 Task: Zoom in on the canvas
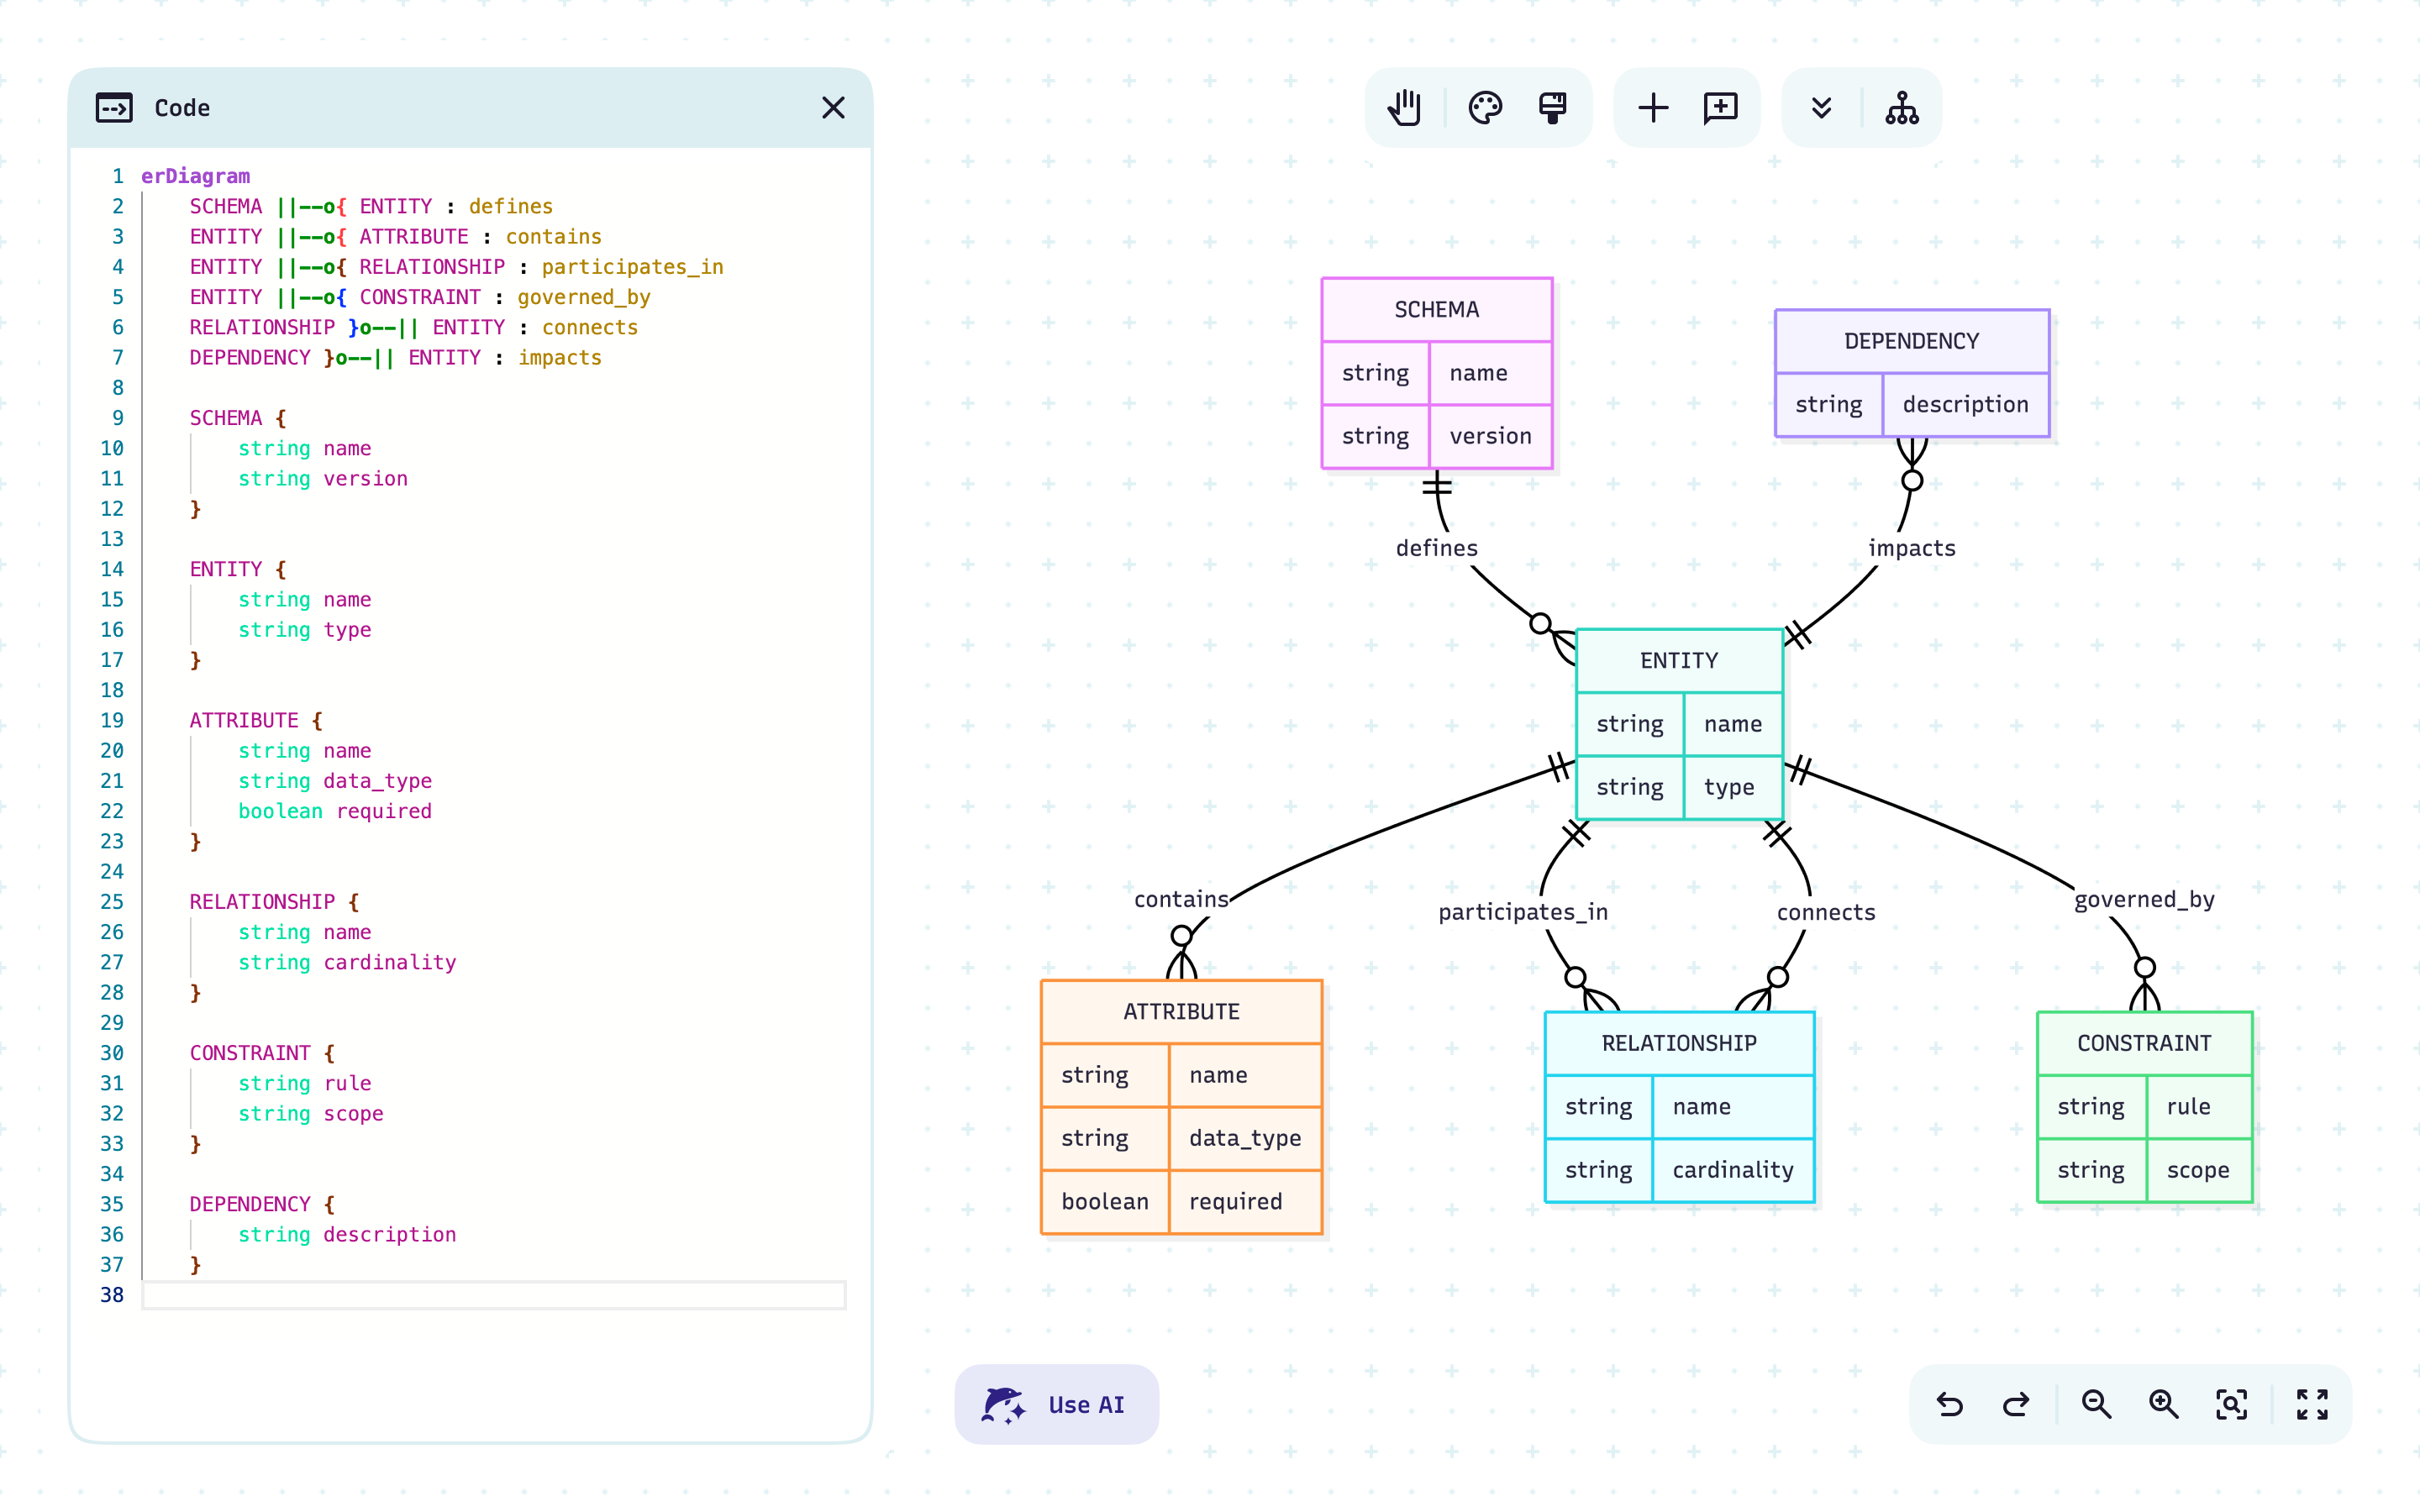[2164, 1404]
